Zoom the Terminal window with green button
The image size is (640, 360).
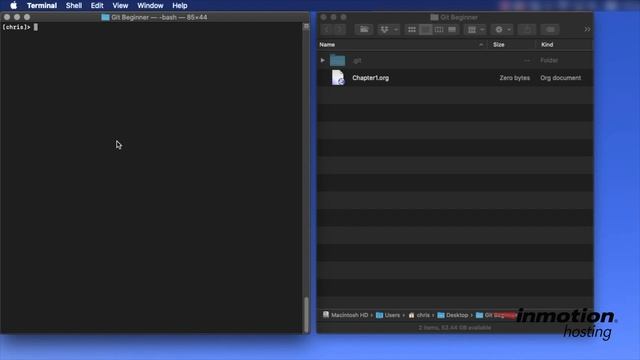(27, 17)
